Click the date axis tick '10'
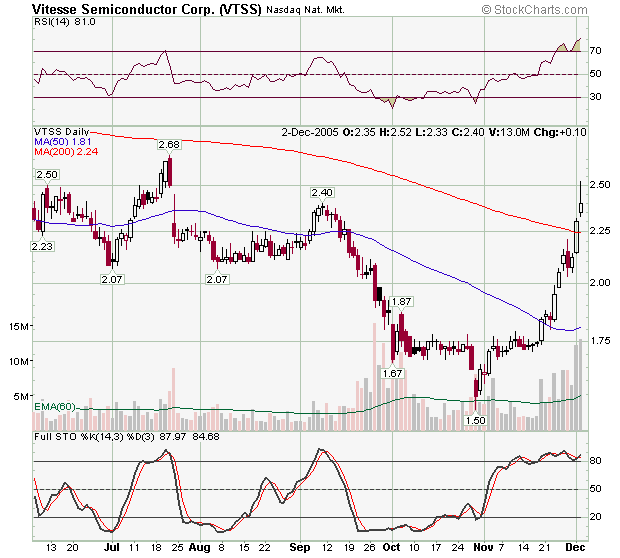Viewport: 620px width, 558px height. 414,548
